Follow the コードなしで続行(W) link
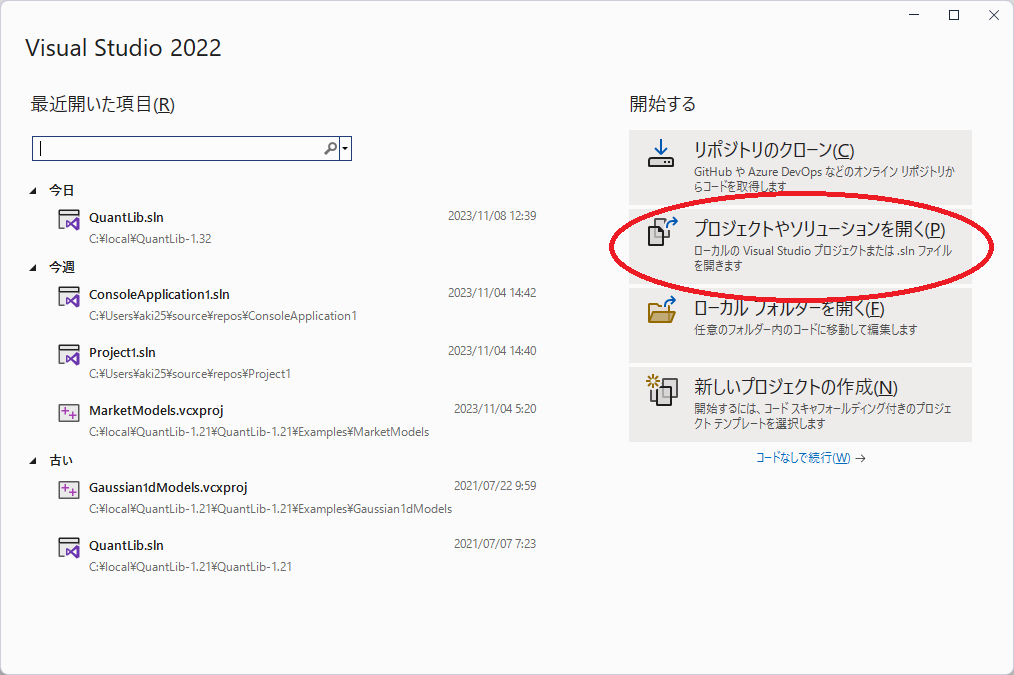 pyautogui.click(x=803, y=458)
